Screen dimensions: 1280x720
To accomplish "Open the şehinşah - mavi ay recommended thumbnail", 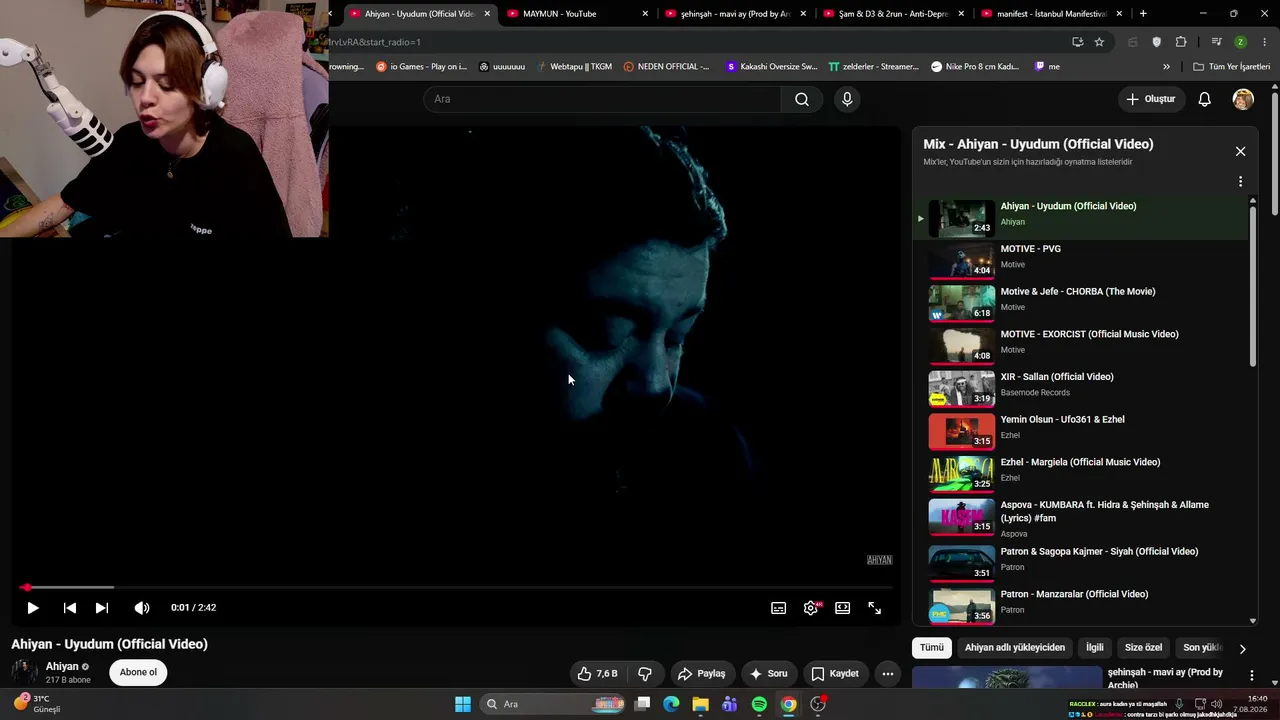I will [1007, 678].
